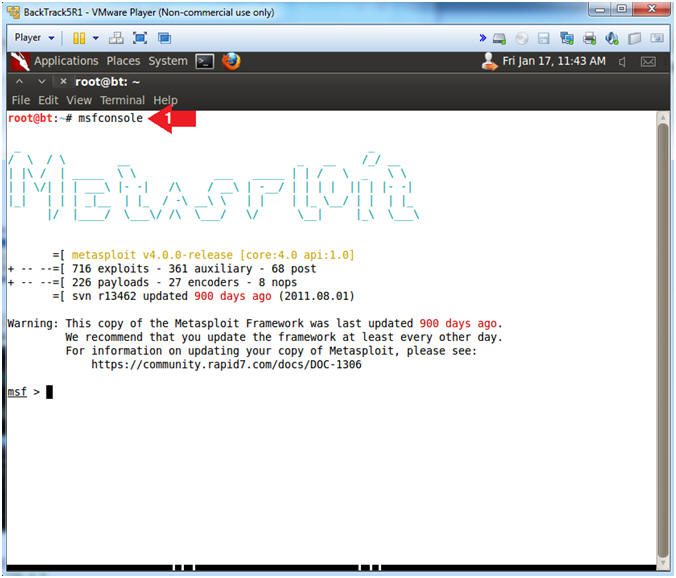Send Ctrl+Alt+Del via VMware toolbar icon

[116, 38]
